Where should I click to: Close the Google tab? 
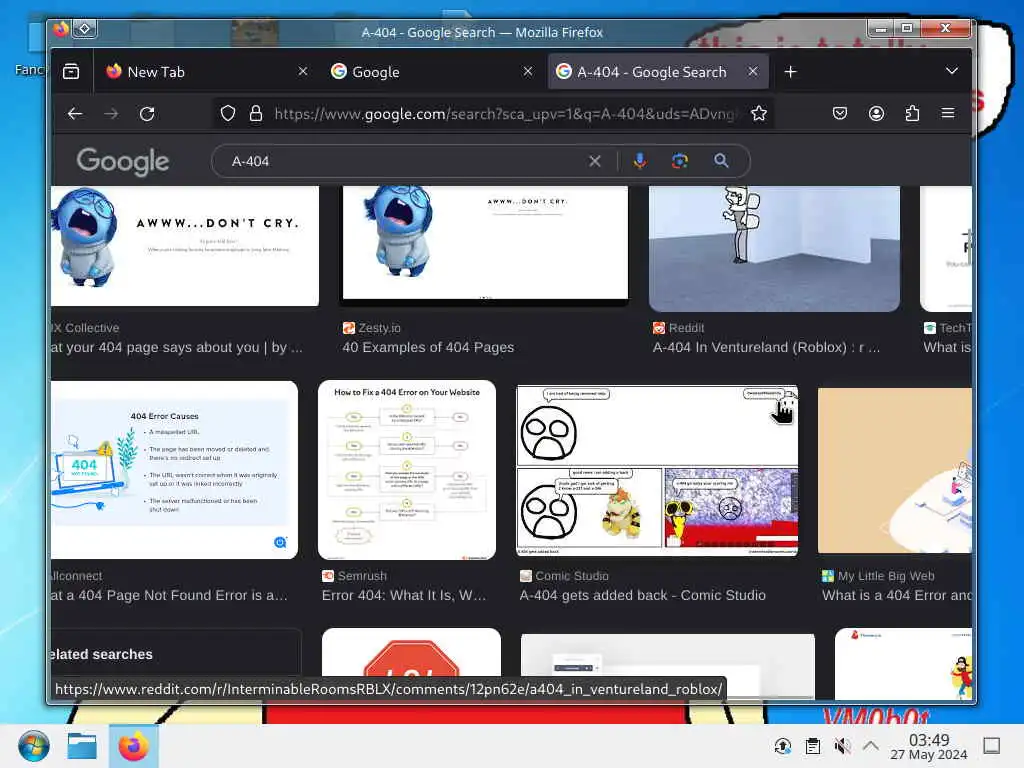point(528,71)
